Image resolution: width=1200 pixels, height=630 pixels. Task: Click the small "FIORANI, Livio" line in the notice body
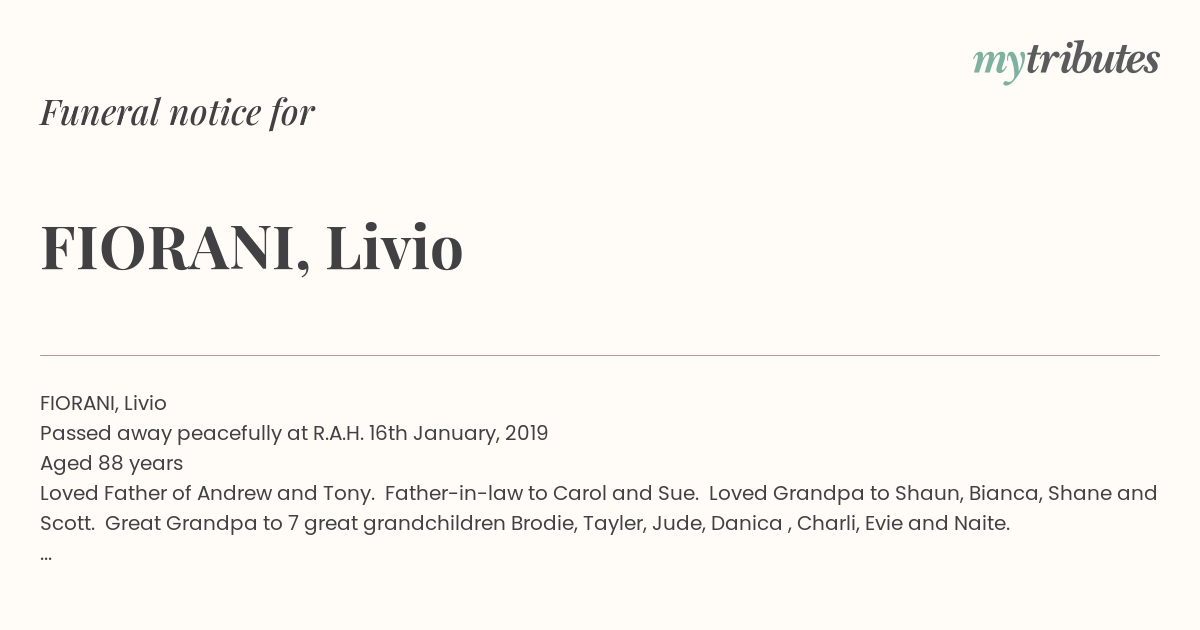(103, 403)
